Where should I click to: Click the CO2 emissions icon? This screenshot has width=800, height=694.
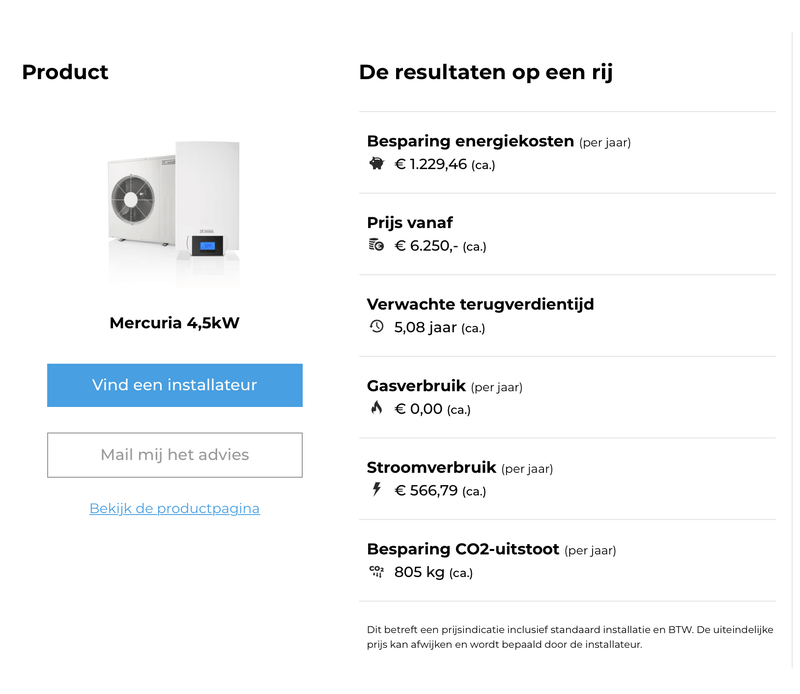point(376,572)
